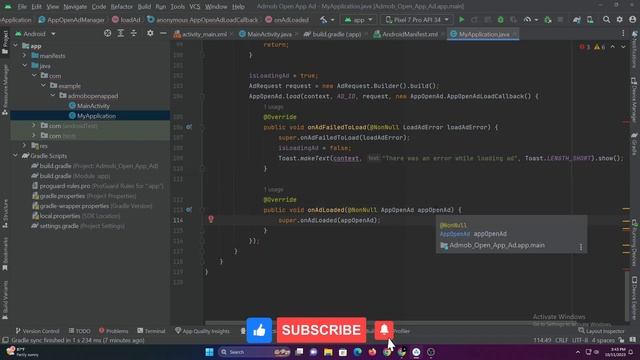Open the Terminal tool window

pyautogui.click(x=151, y=331)
